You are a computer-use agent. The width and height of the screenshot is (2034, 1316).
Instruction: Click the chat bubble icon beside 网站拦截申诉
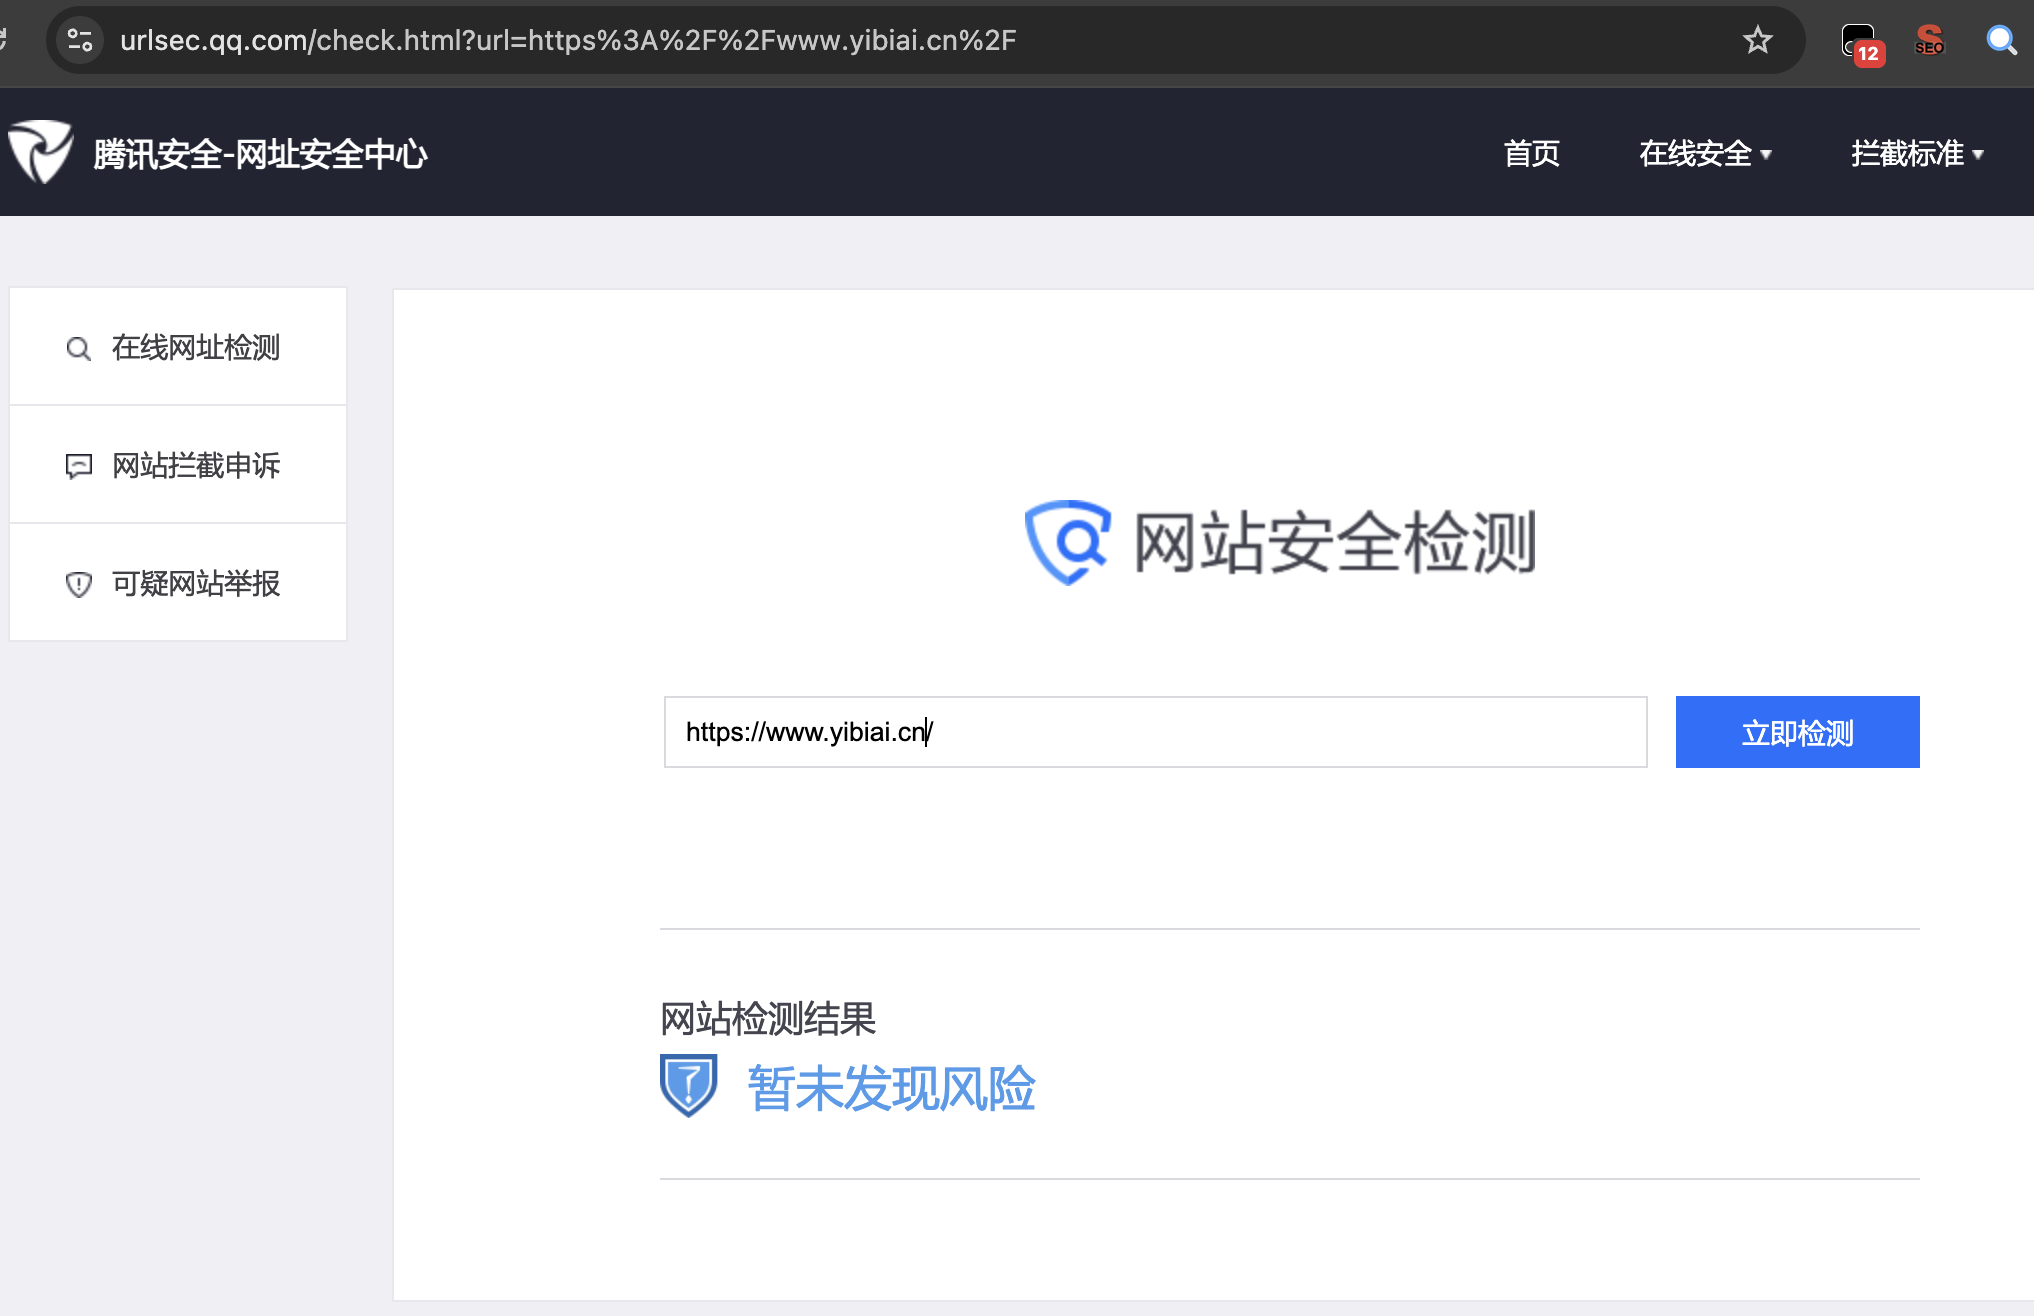coord(78,466)
